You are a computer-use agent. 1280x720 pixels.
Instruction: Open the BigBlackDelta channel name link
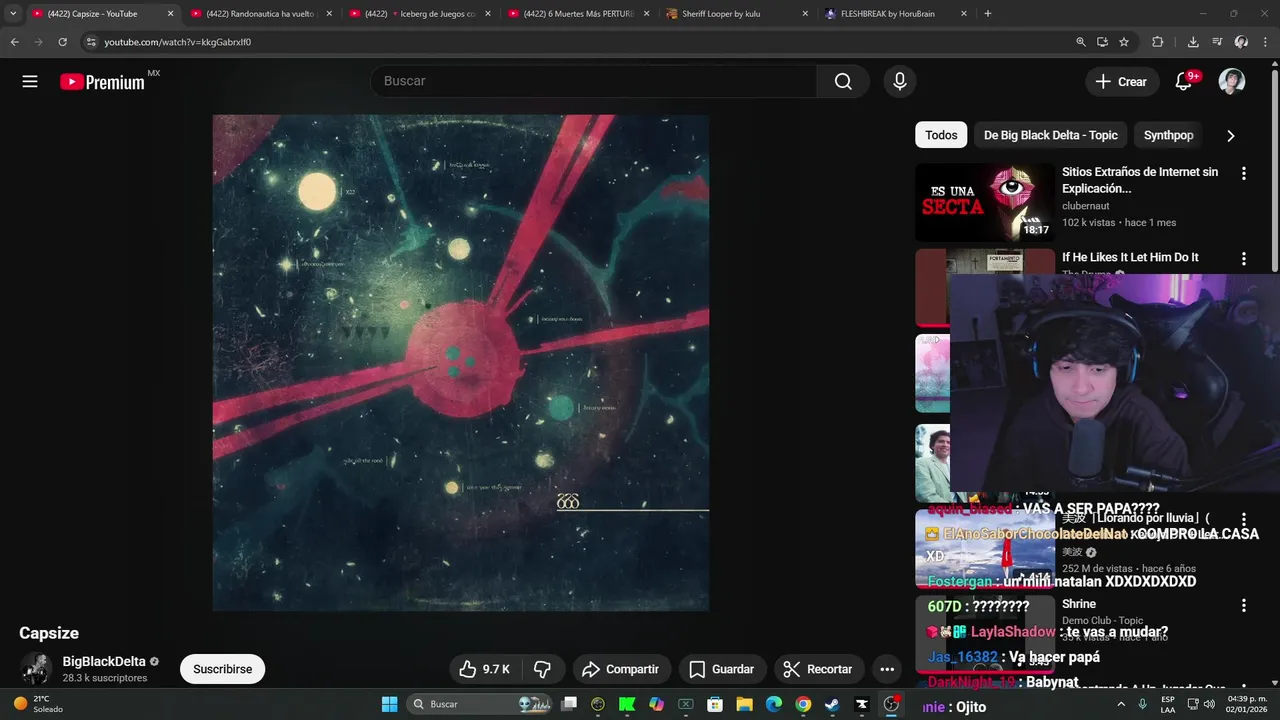pos(104,662)
